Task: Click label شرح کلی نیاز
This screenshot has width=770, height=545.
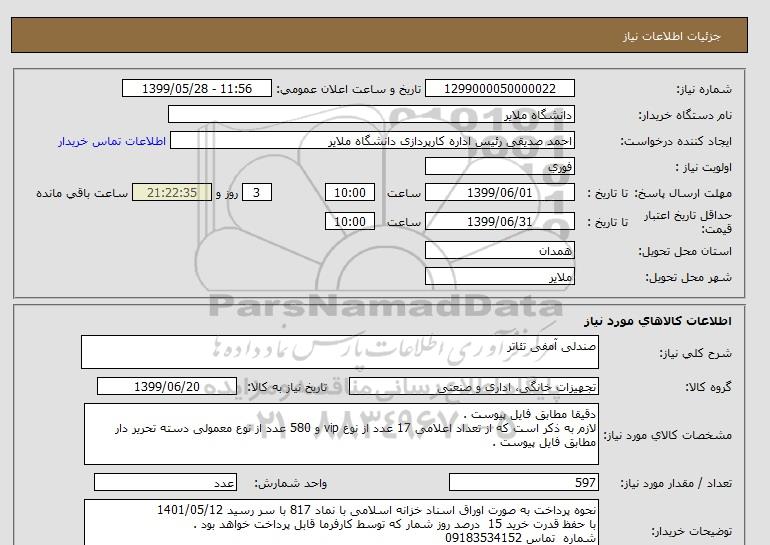Action: tap(695, 353)
